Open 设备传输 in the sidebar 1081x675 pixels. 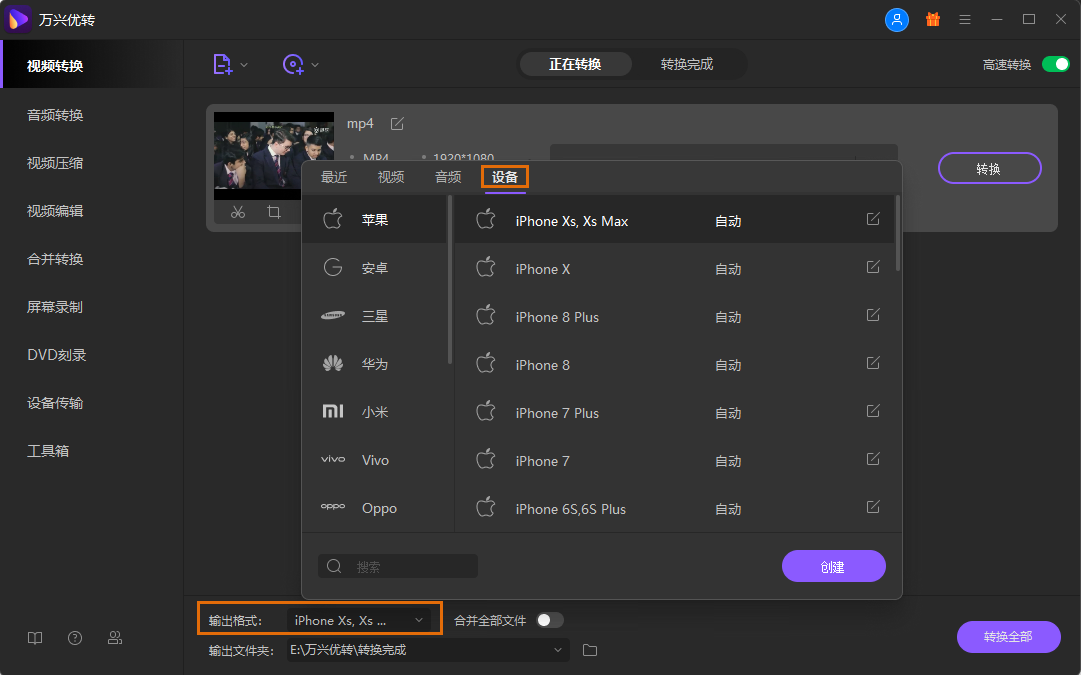point(55,403)
